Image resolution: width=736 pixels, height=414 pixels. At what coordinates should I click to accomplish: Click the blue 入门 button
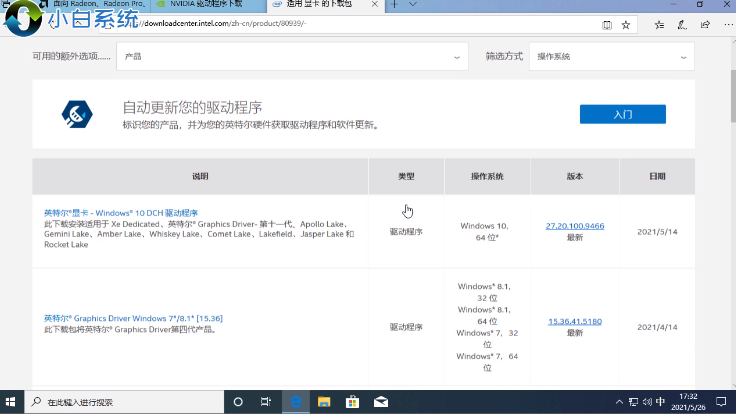622,114
